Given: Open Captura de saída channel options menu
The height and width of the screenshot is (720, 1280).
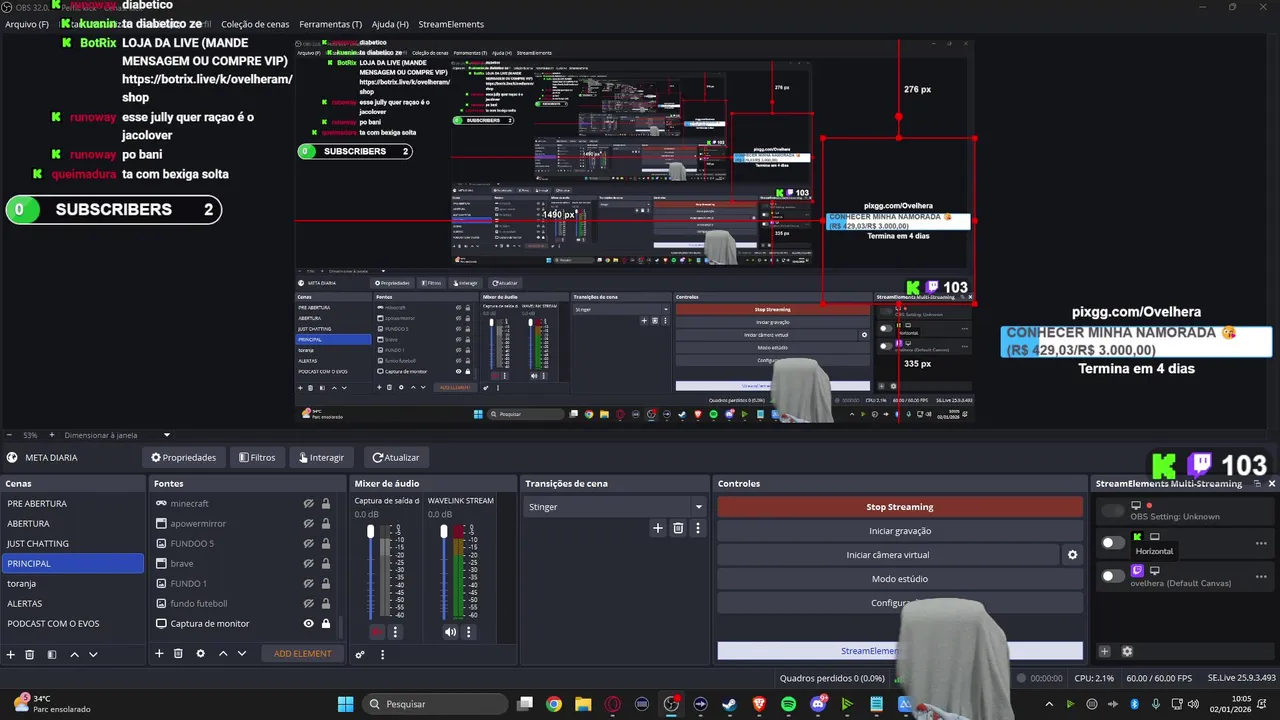Looking at the screenshot, I should [x=395, y=632].
